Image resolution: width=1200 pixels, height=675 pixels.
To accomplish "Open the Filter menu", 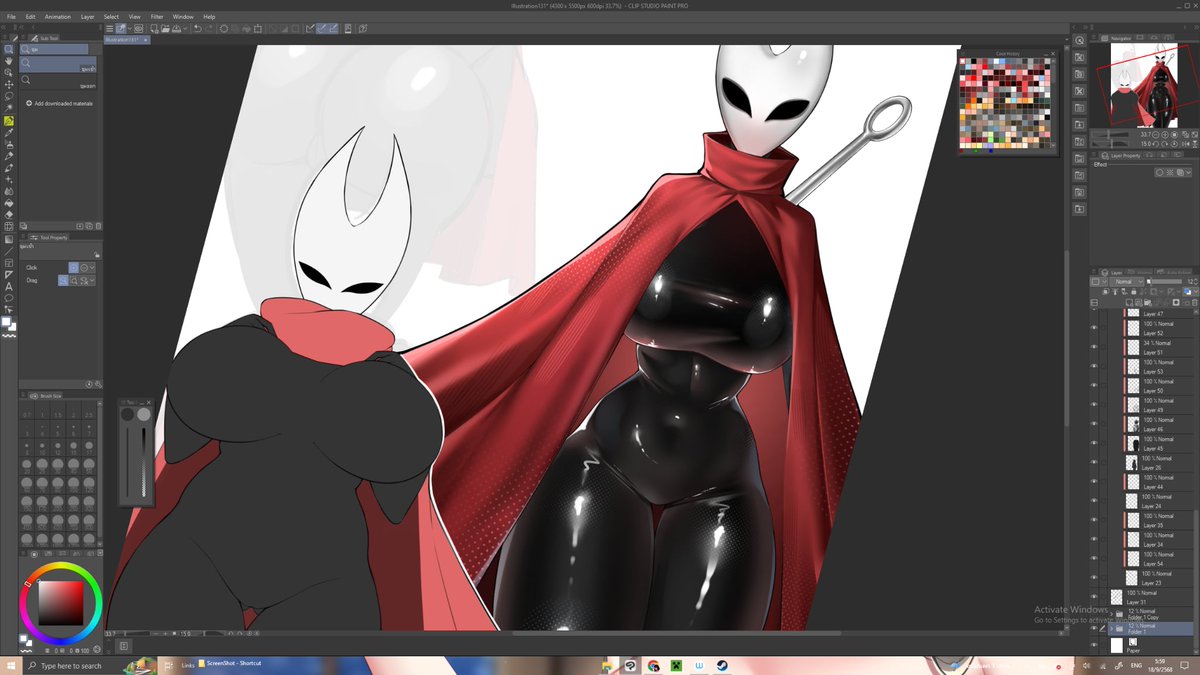I will (157, 17).
